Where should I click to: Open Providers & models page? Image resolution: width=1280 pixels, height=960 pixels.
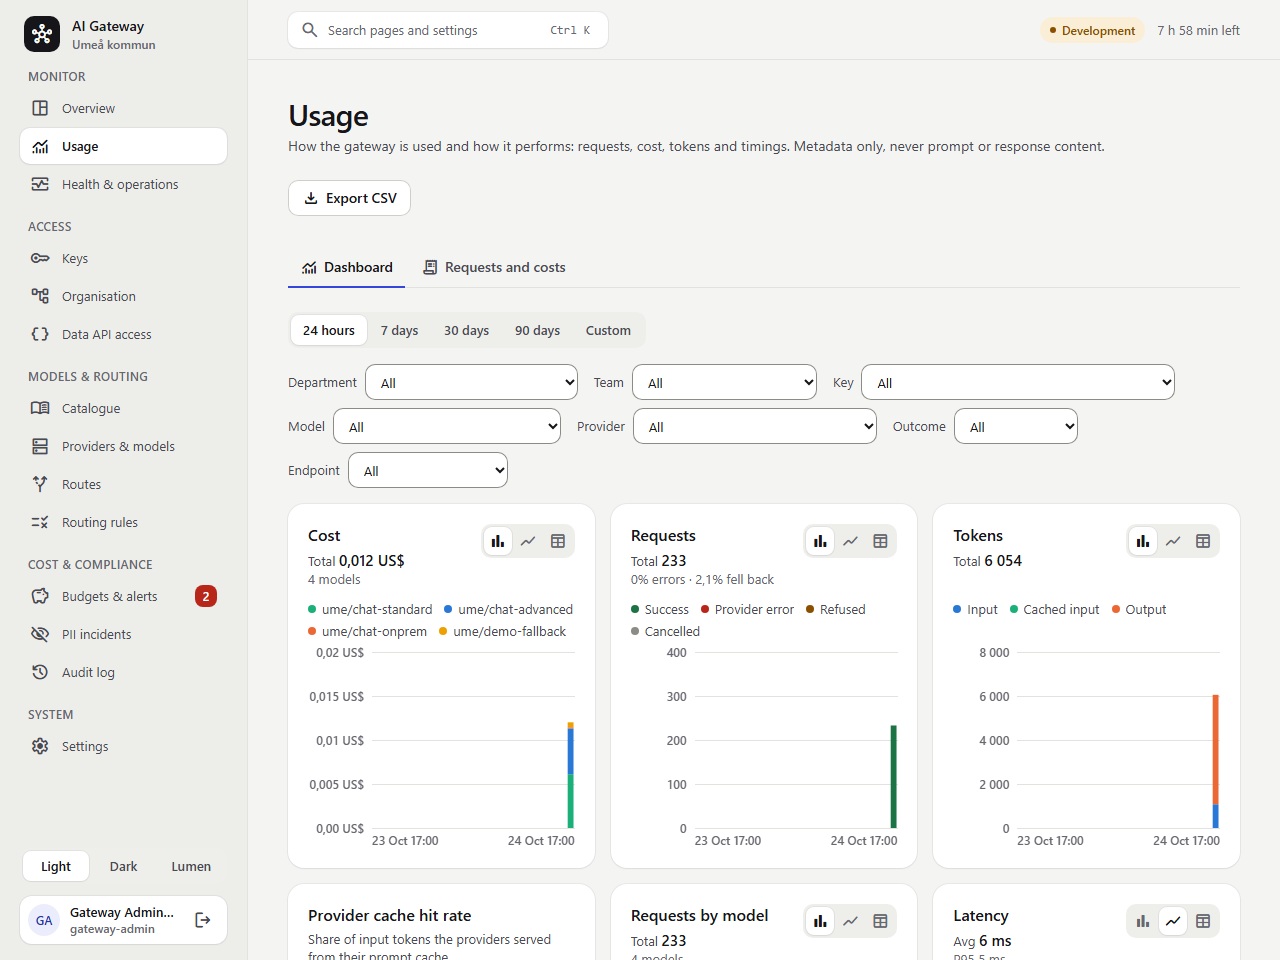click(123, 446)
